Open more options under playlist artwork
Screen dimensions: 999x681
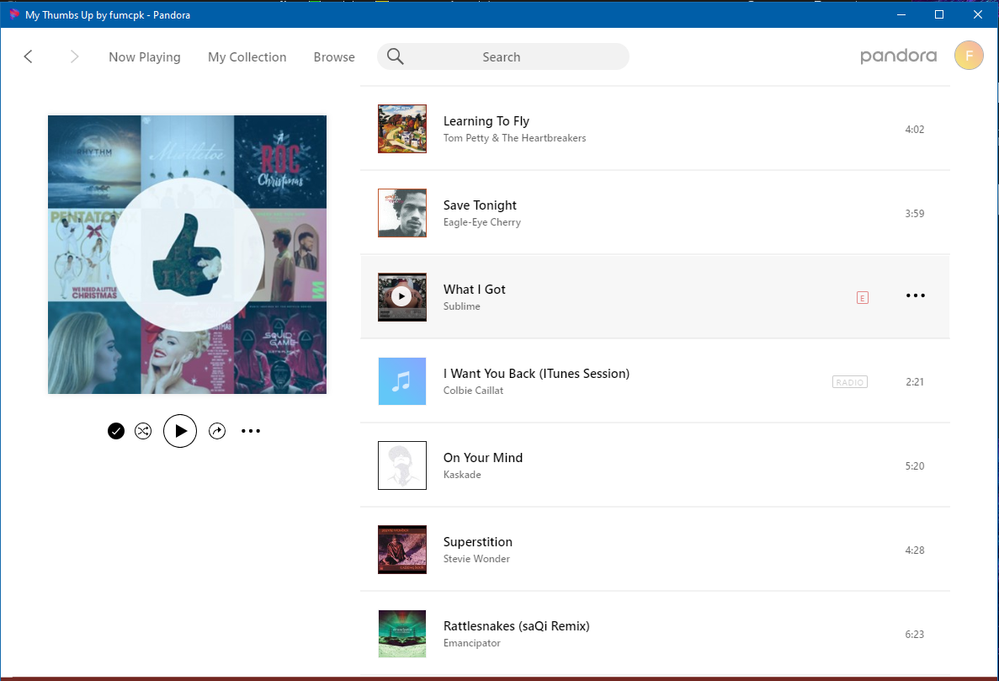tap(251, 431)
